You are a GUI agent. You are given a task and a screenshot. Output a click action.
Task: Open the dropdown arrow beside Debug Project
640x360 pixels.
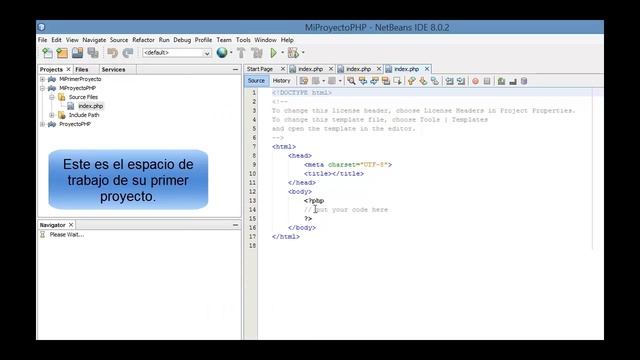click(303, 53)
